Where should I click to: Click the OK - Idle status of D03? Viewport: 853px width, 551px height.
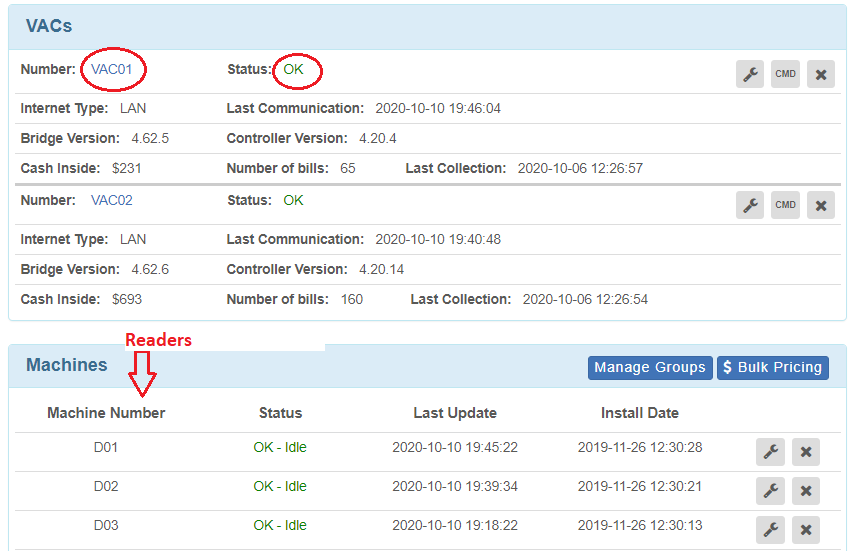(x=280, y=525)
